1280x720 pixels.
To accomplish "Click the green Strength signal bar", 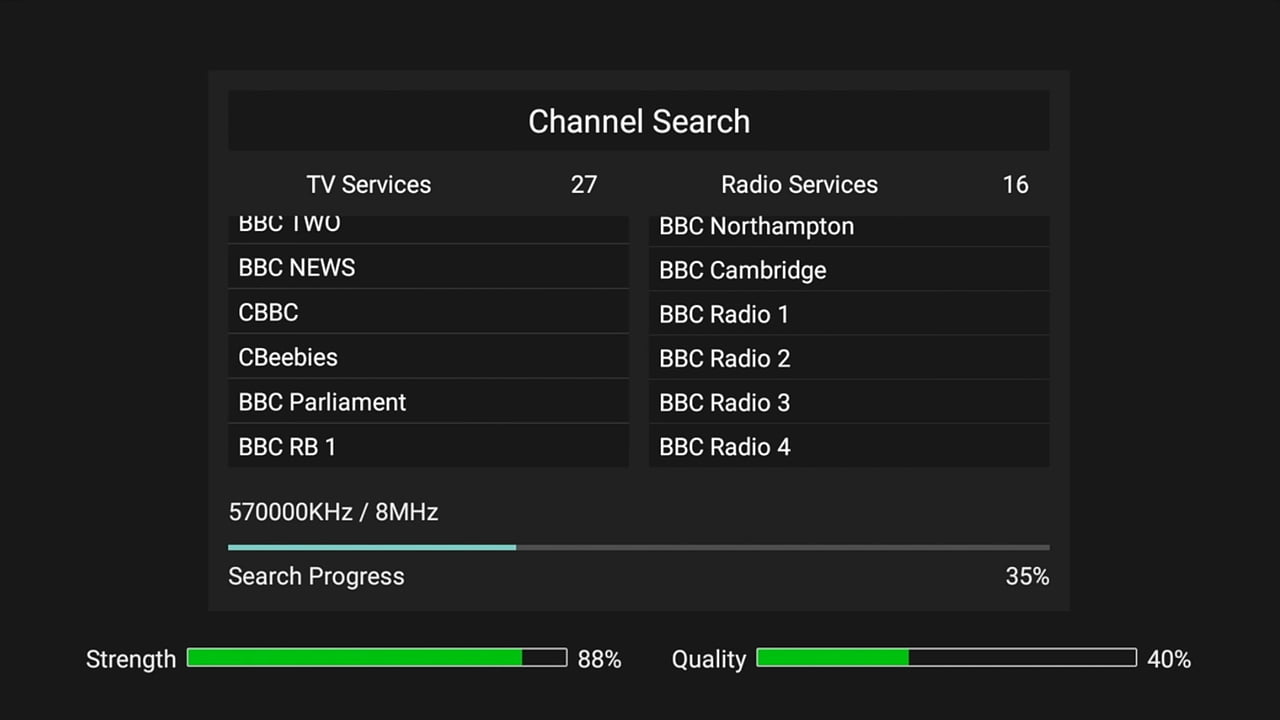I will click(376, 658).
